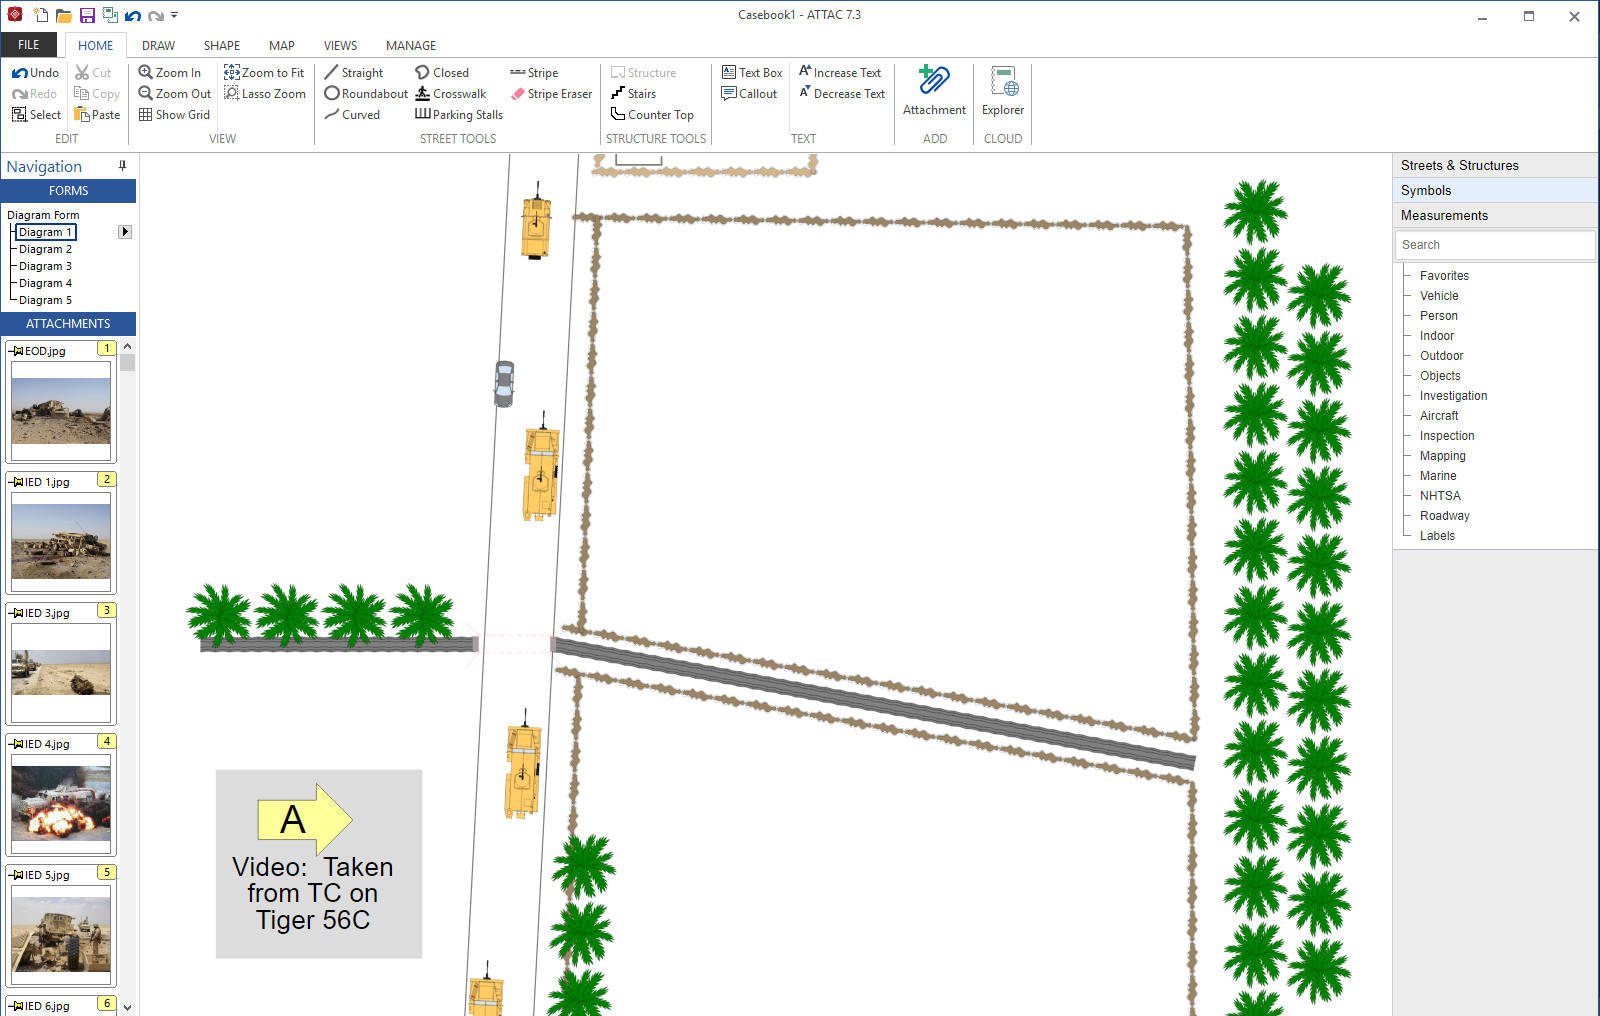Switch to the MAP ribbon tab
1600x1016 pixels.
282,45
